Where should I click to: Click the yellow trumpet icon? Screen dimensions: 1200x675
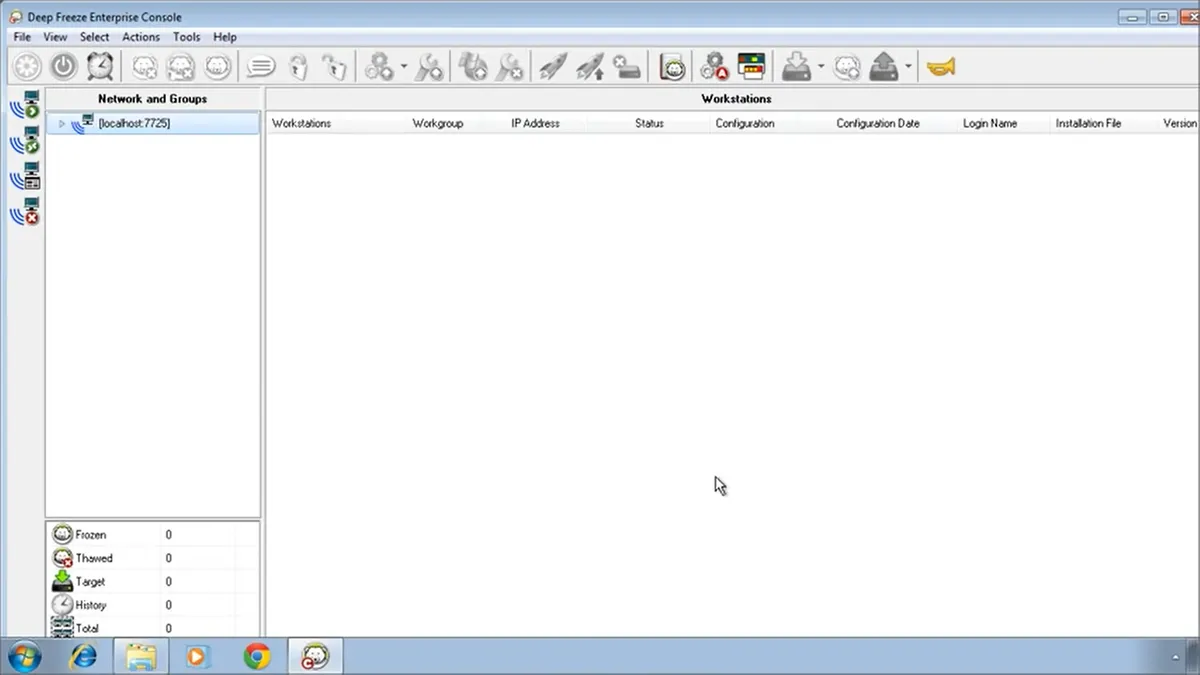click(x=940, y=67)
